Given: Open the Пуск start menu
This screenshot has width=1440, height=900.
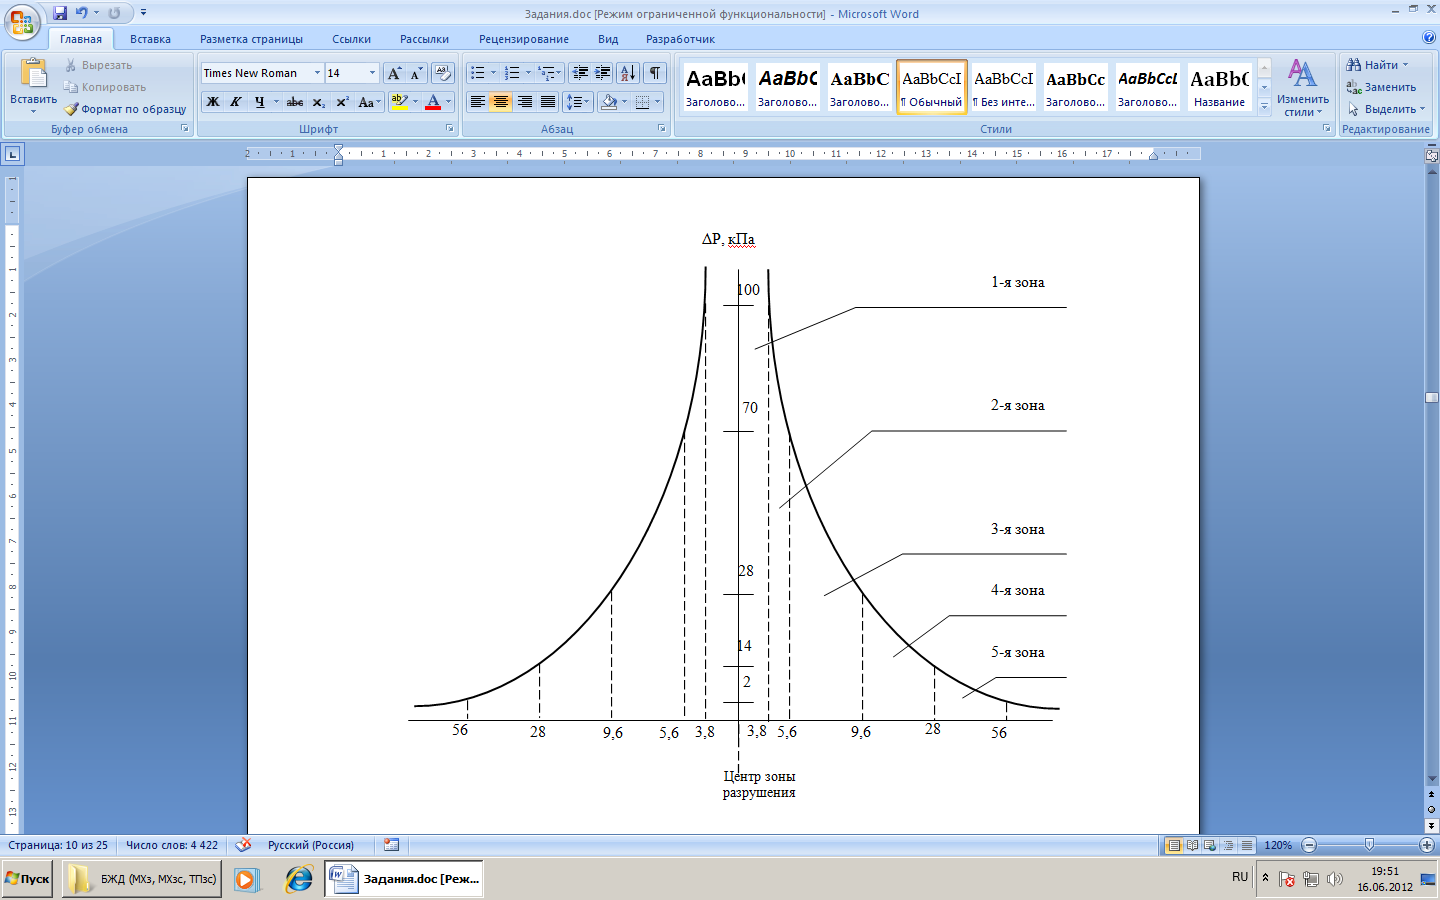Looking at the screenshot, I should pos(27,879).
